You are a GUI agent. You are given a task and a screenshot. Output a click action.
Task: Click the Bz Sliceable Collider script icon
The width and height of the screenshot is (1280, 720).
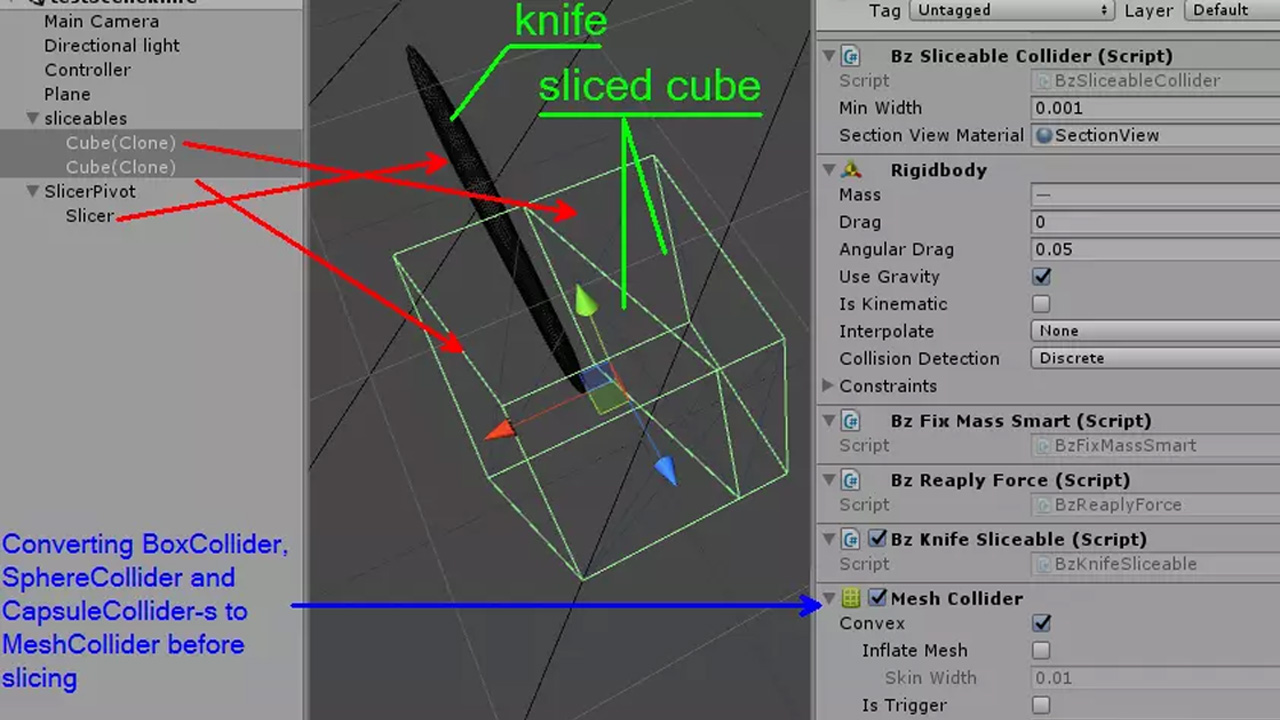click(851, 57)
